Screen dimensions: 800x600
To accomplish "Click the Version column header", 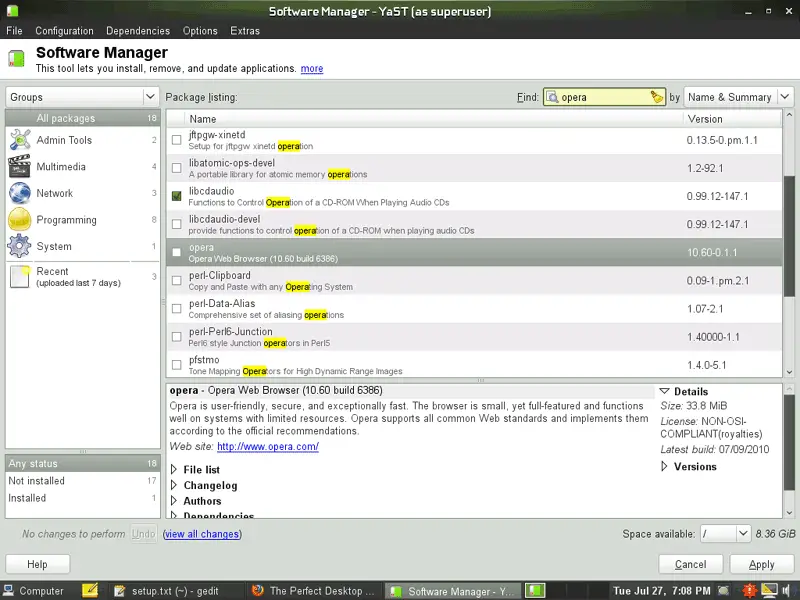I will click(732, 118).
